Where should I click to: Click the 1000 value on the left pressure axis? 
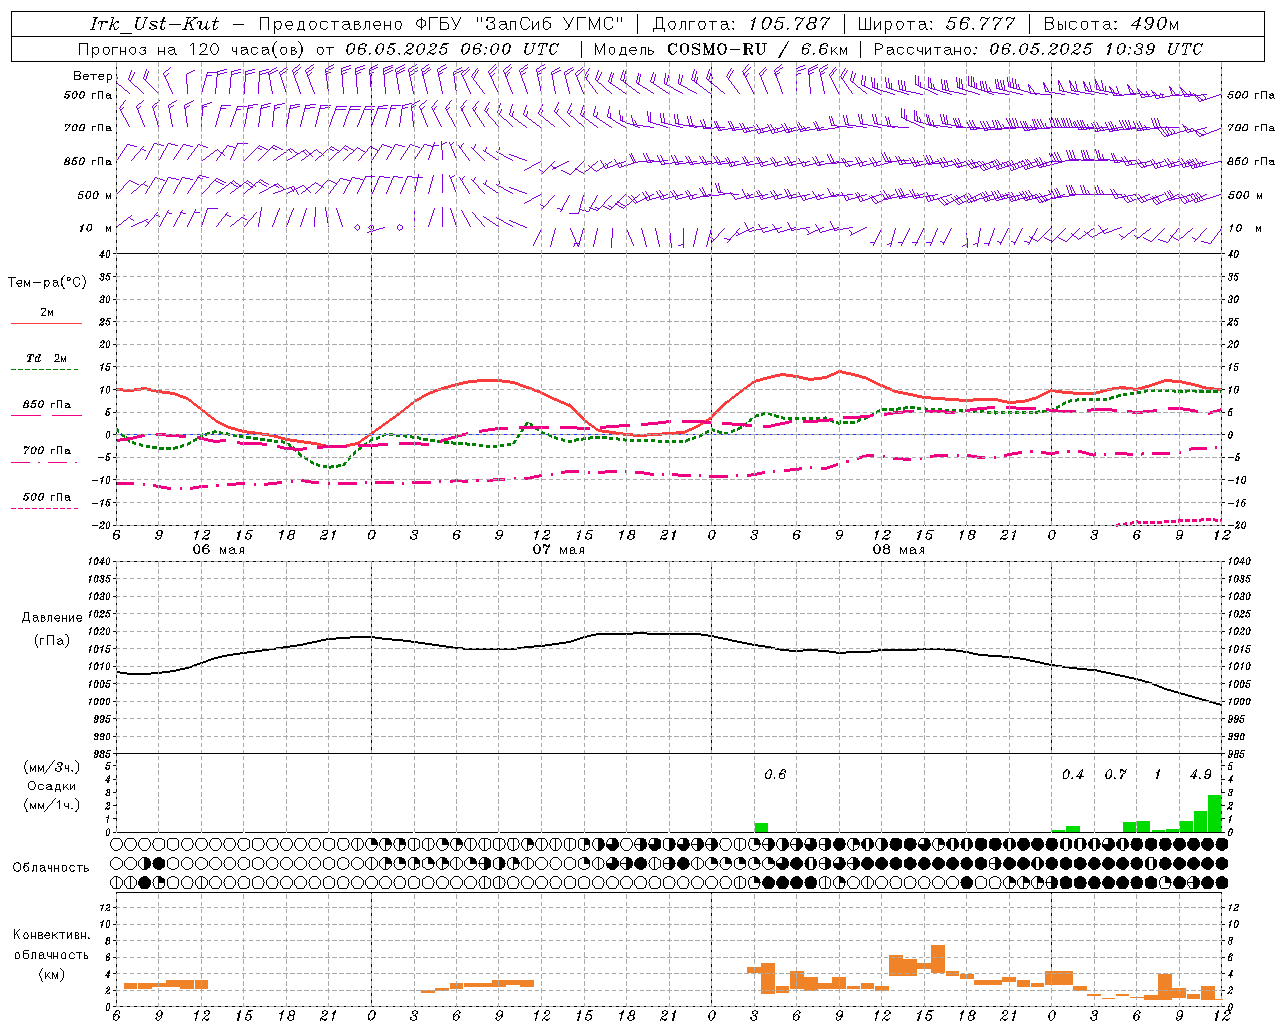pos(99,702)
